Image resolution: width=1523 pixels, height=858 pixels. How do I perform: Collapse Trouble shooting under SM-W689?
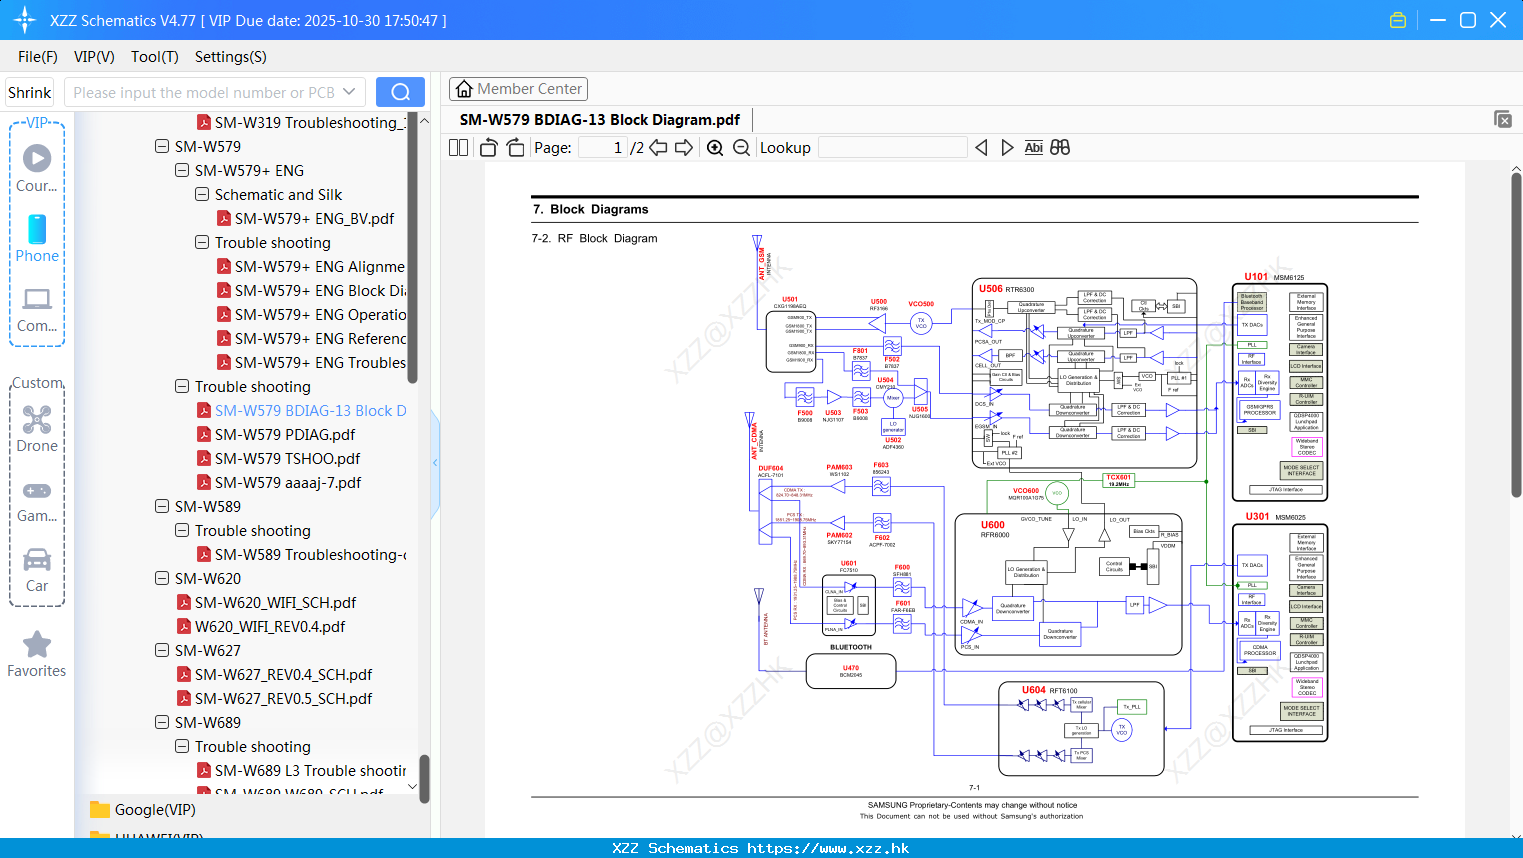[182, 746]
